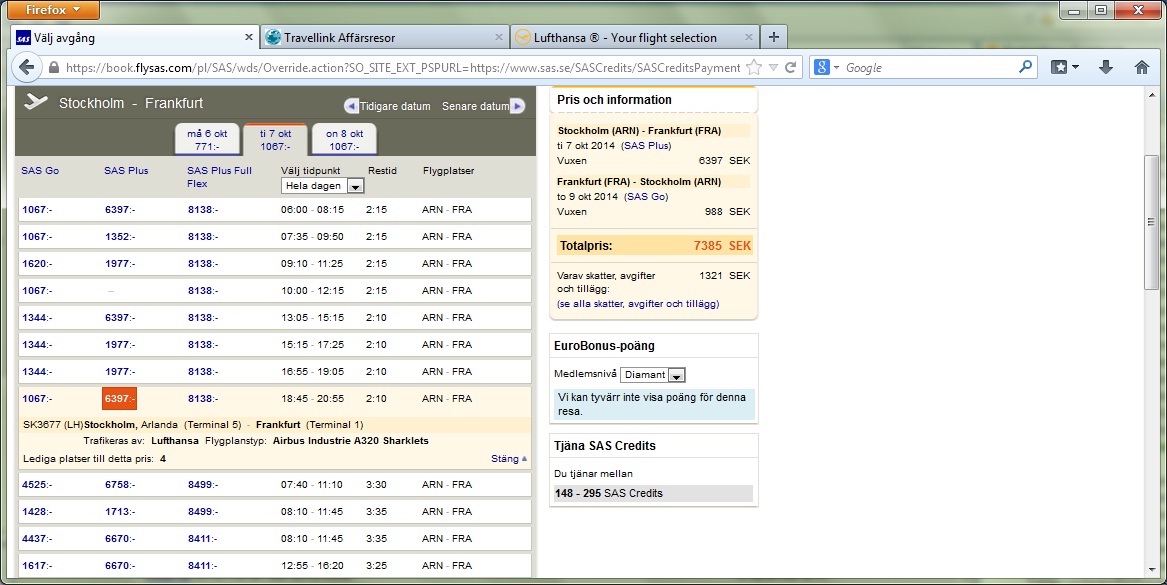Image resolution: width=1167 pixels, height=585 pixels.
Task: Open se alla skatter, avgifter och tillägg link
Action: point(638,304)
